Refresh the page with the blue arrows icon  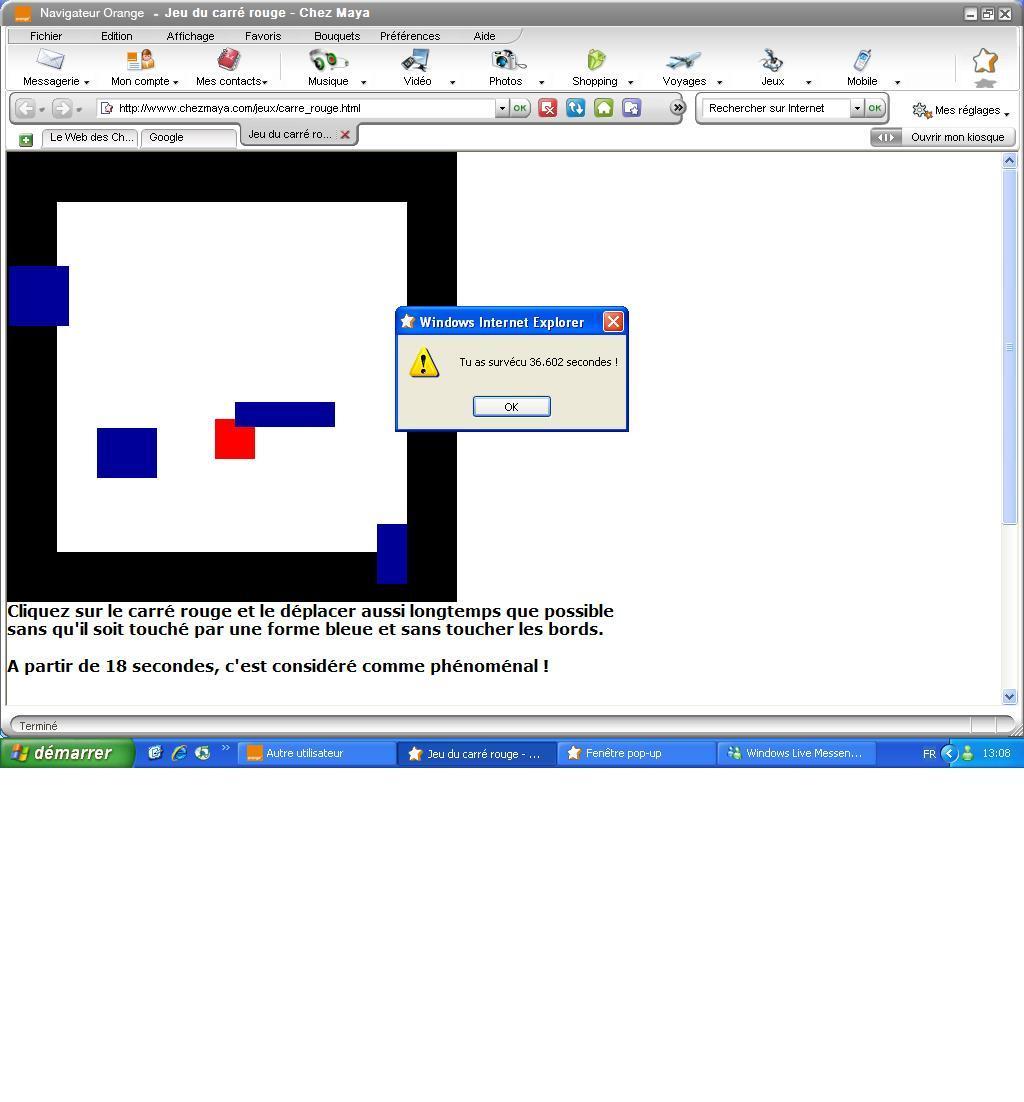click(x=576, y=108)
